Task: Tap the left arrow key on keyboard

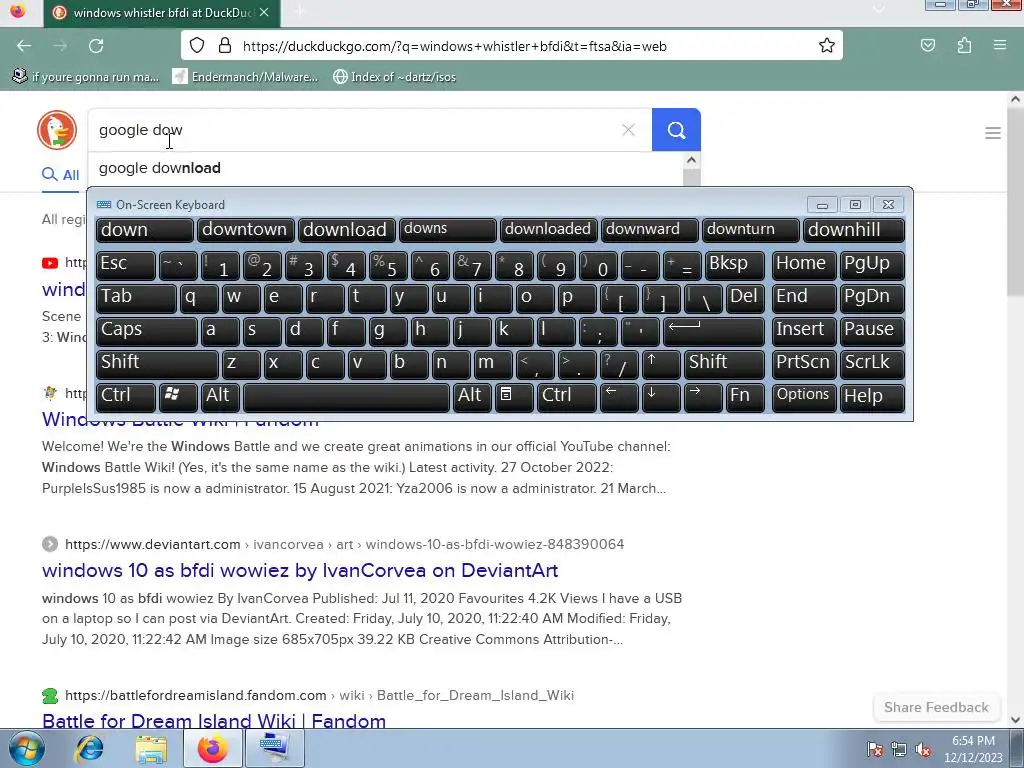Action: [618, 397]
